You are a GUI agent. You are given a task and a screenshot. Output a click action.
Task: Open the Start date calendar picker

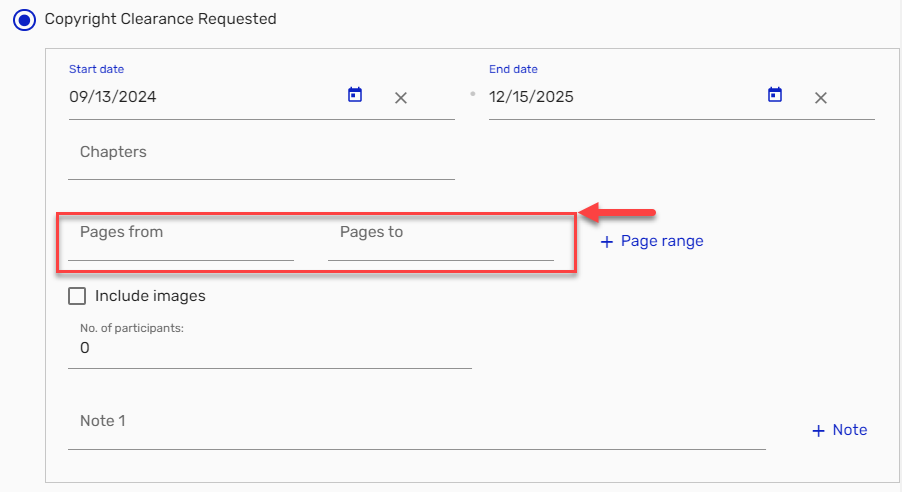point(355,94)
